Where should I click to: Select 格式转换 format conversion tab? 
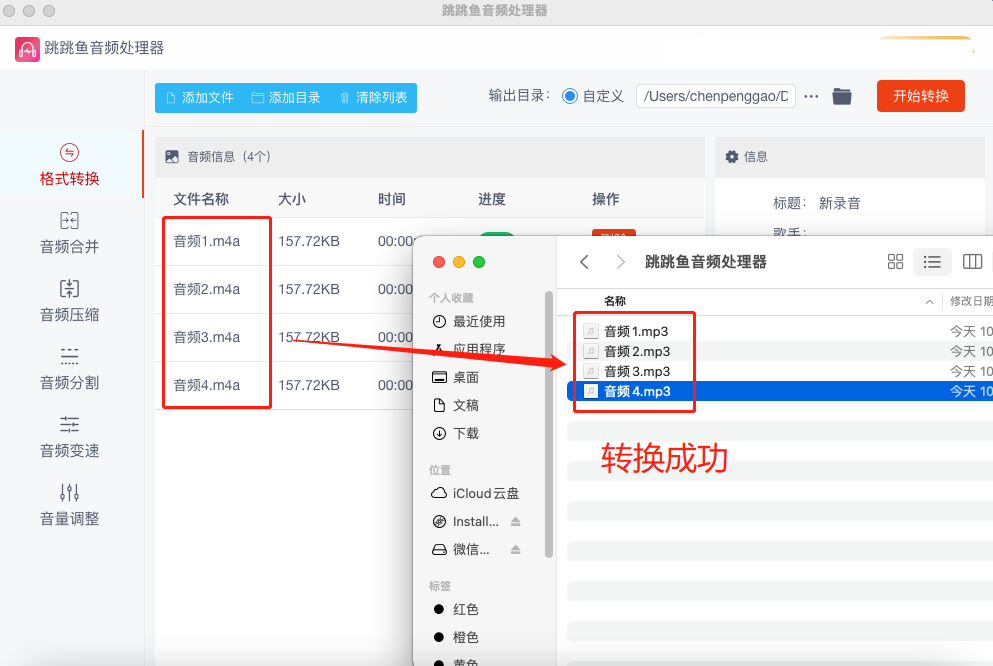tap(69, 165)
